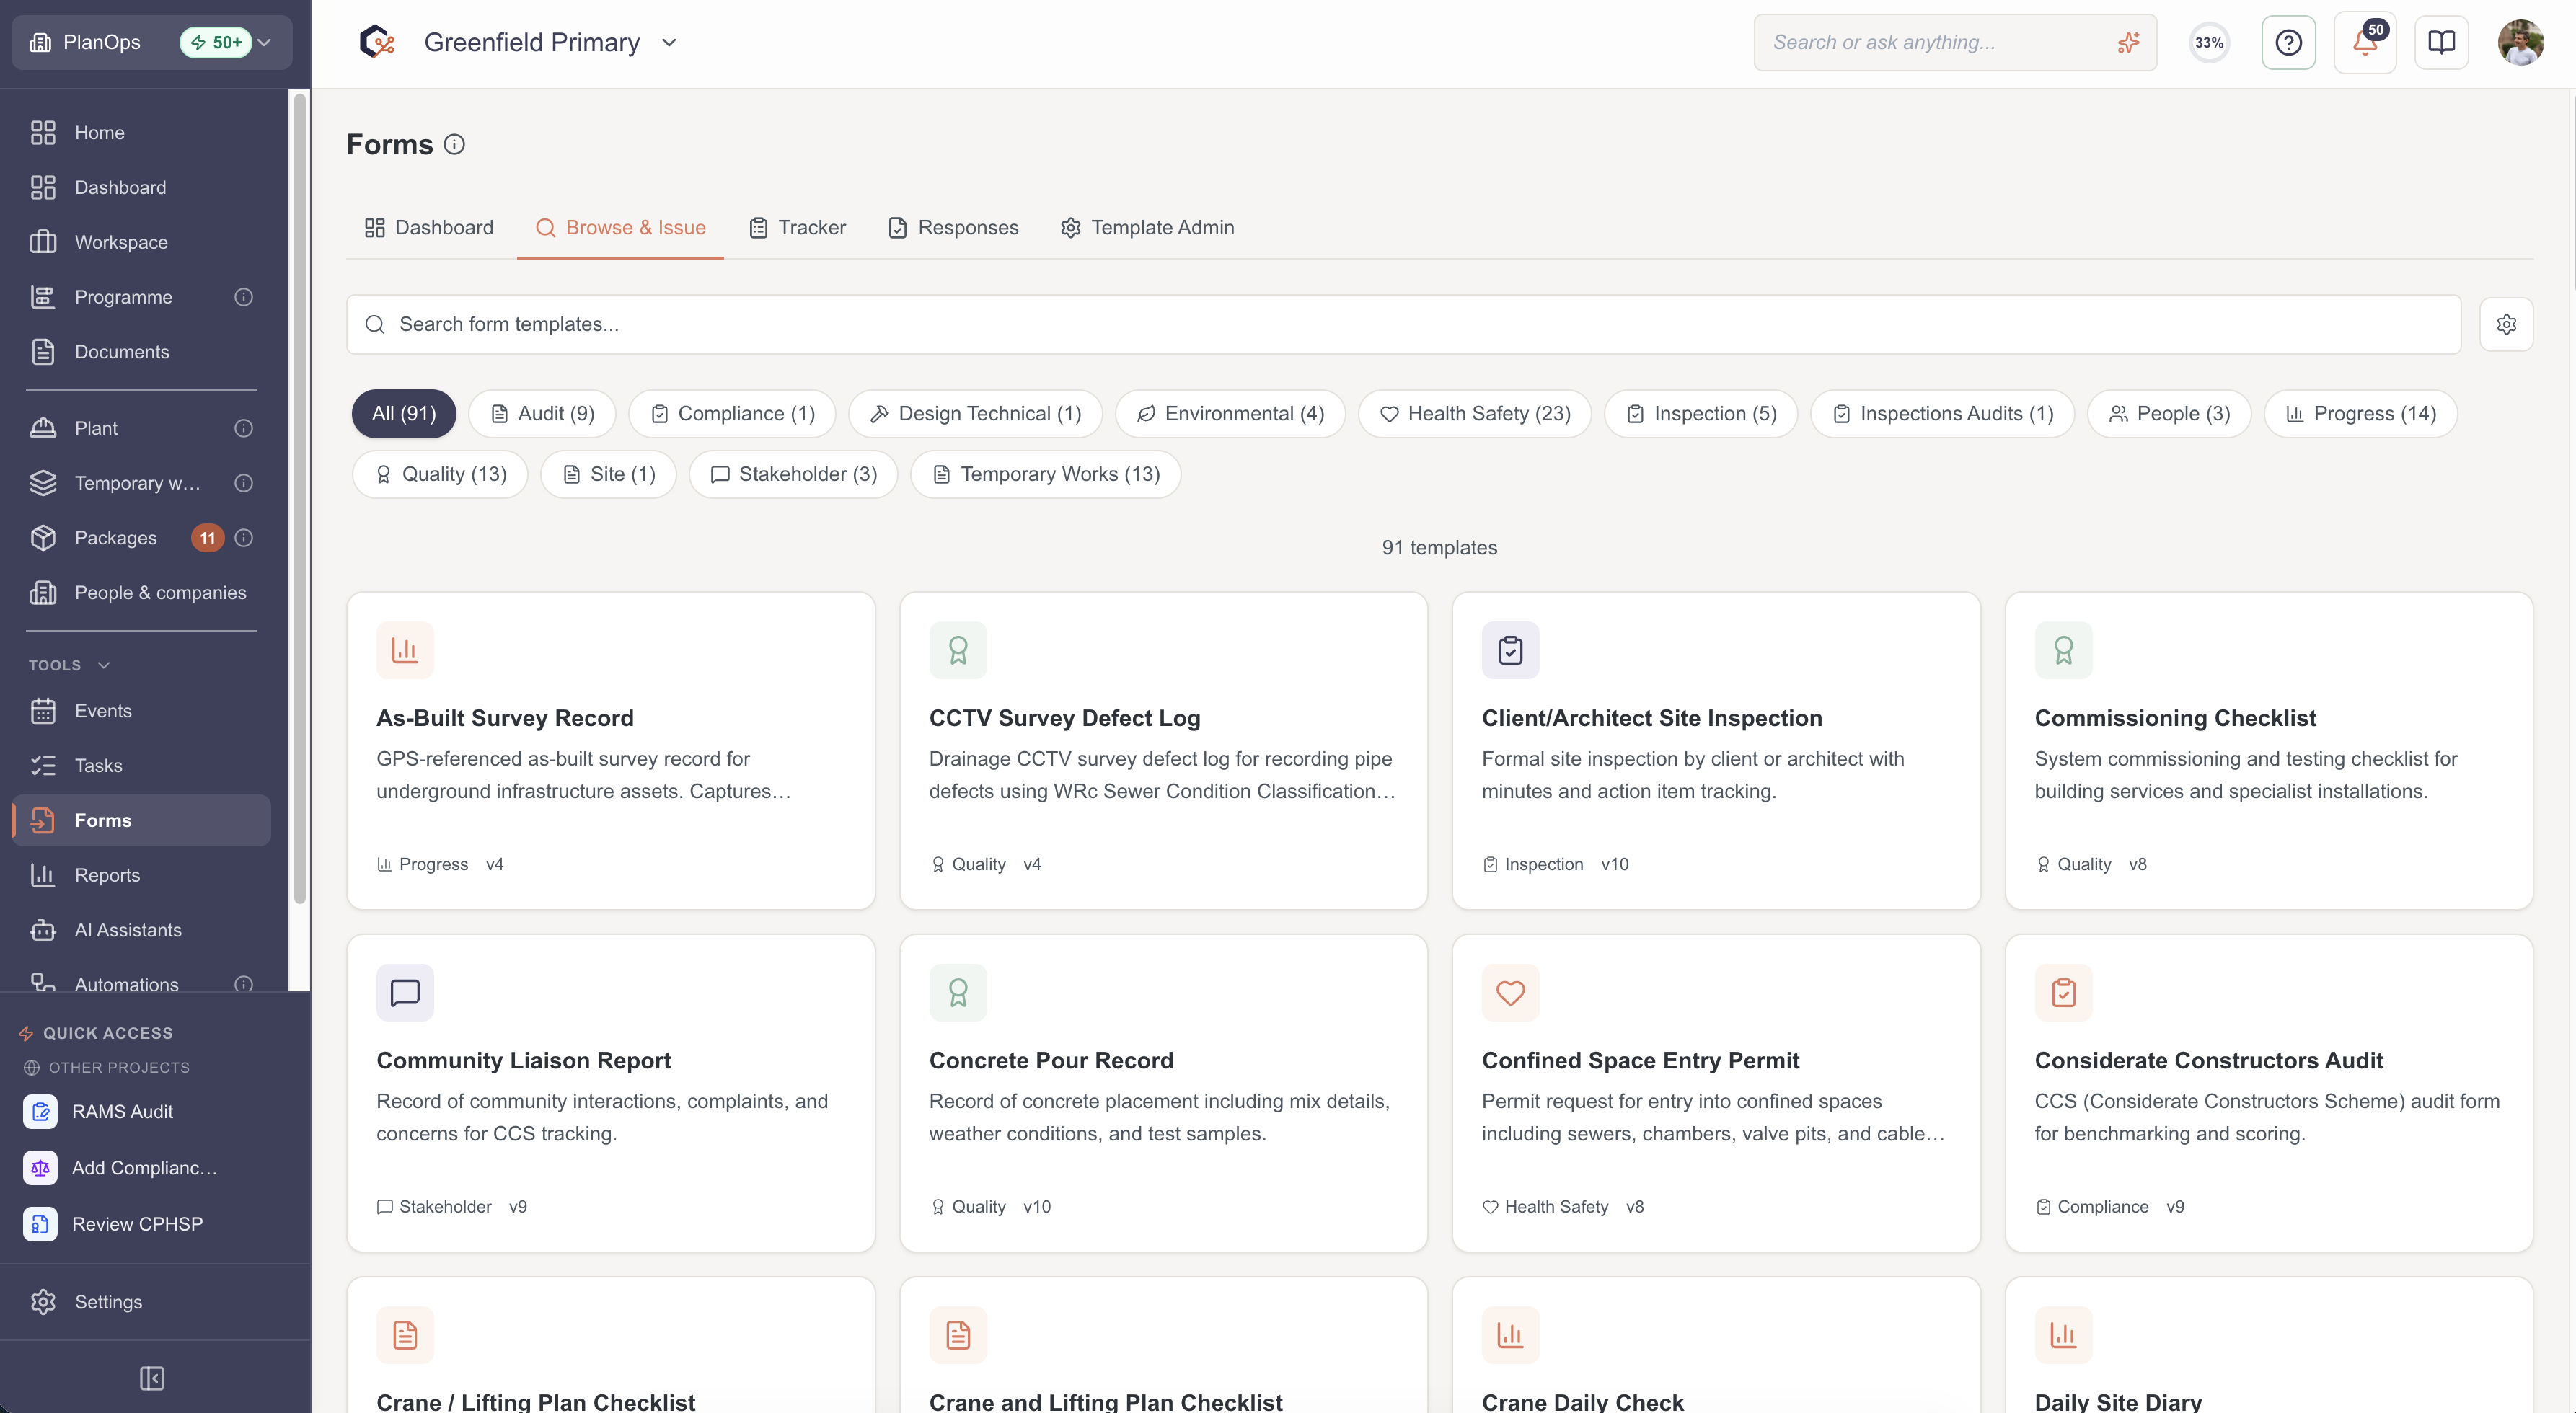Screen dimensions: 2576x1413
Task: Click the 50+ credits badge
Action: (216, 42)
